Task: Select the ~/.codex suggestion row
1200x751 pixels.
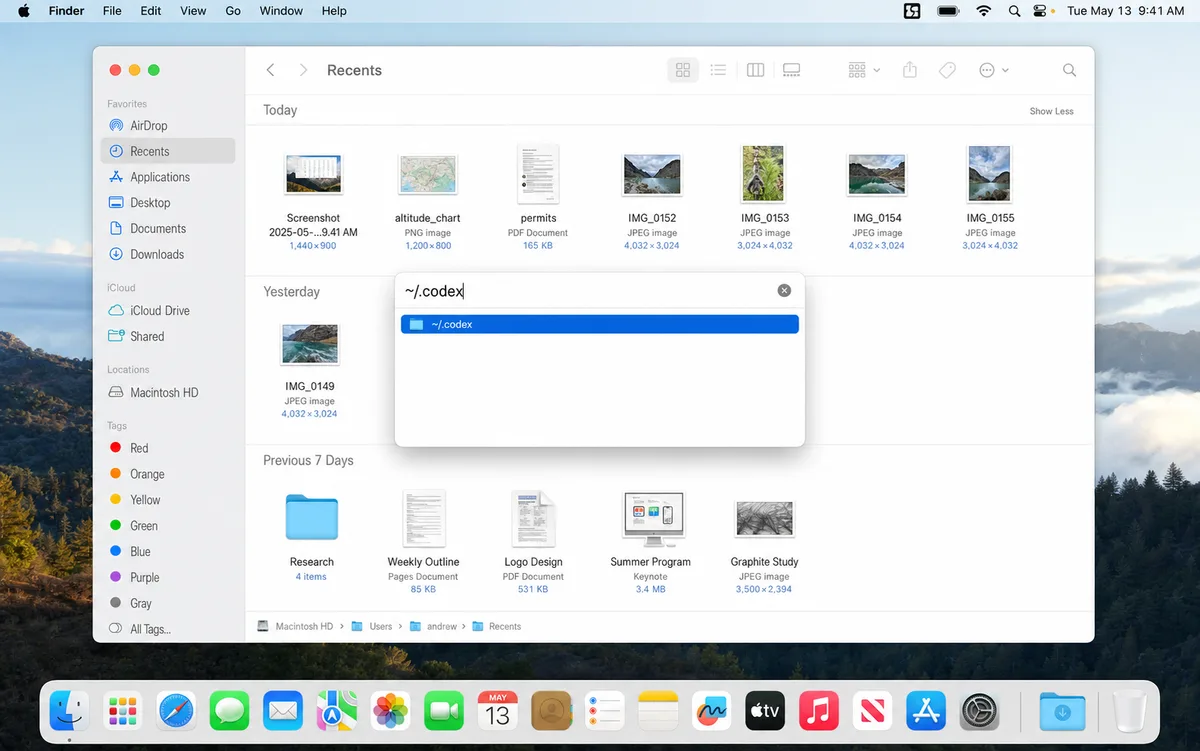Action: 599,324
